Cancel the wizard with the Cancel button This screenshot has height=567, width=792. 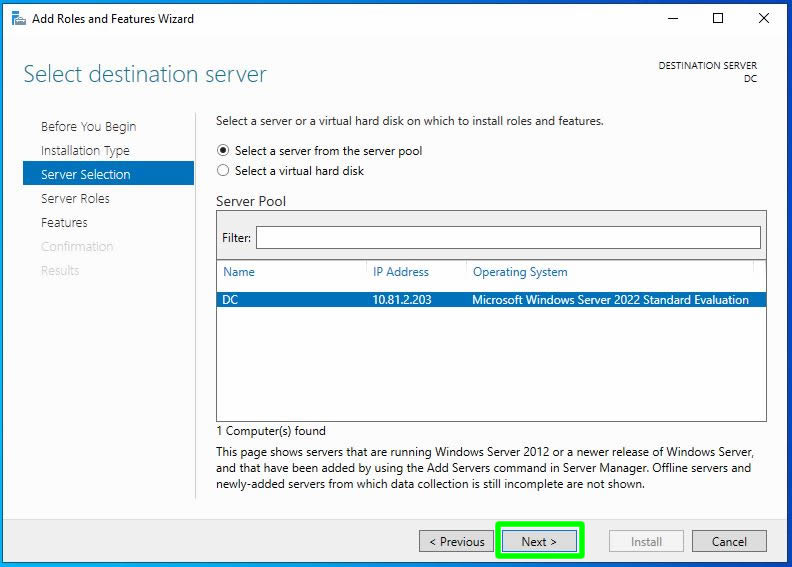pyautogui.click(x=729, y=541)
